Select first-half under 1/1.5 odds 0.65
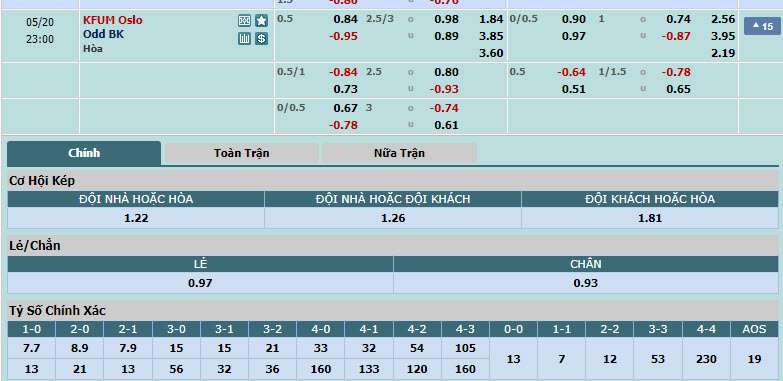 tap(678, 89)
